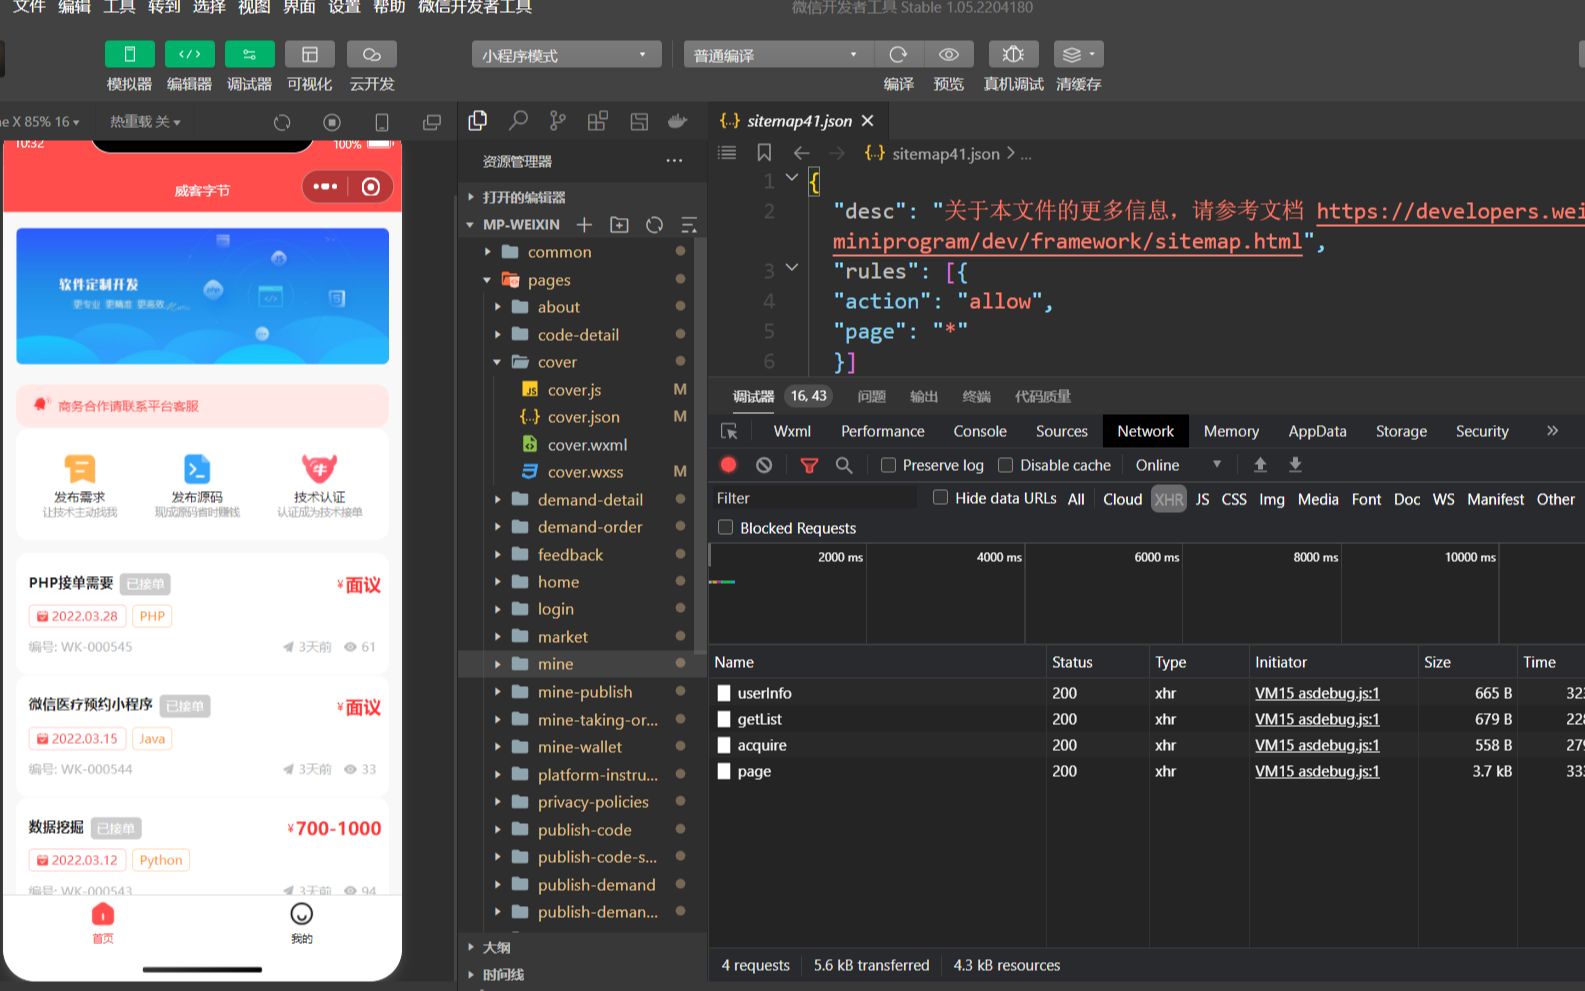Open the 普通编译 compile mode dropdown
Screen dimensions: 1585x991
(x=778, y=55)
